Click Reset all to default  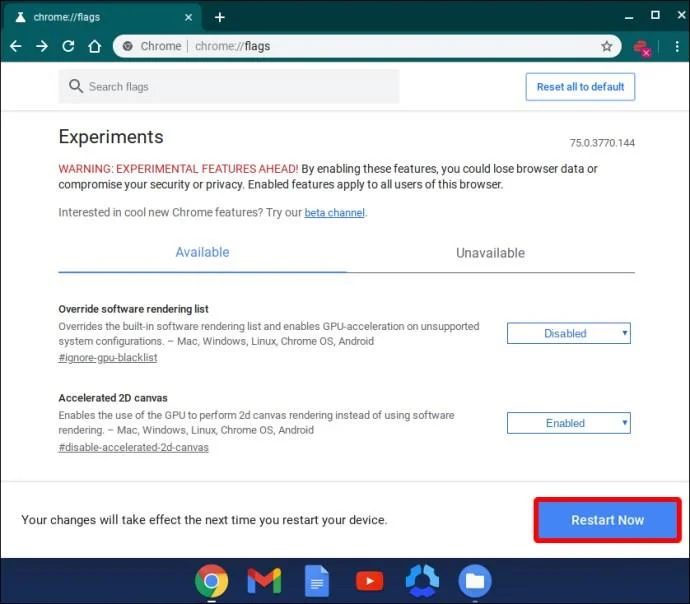pos(580,87)
